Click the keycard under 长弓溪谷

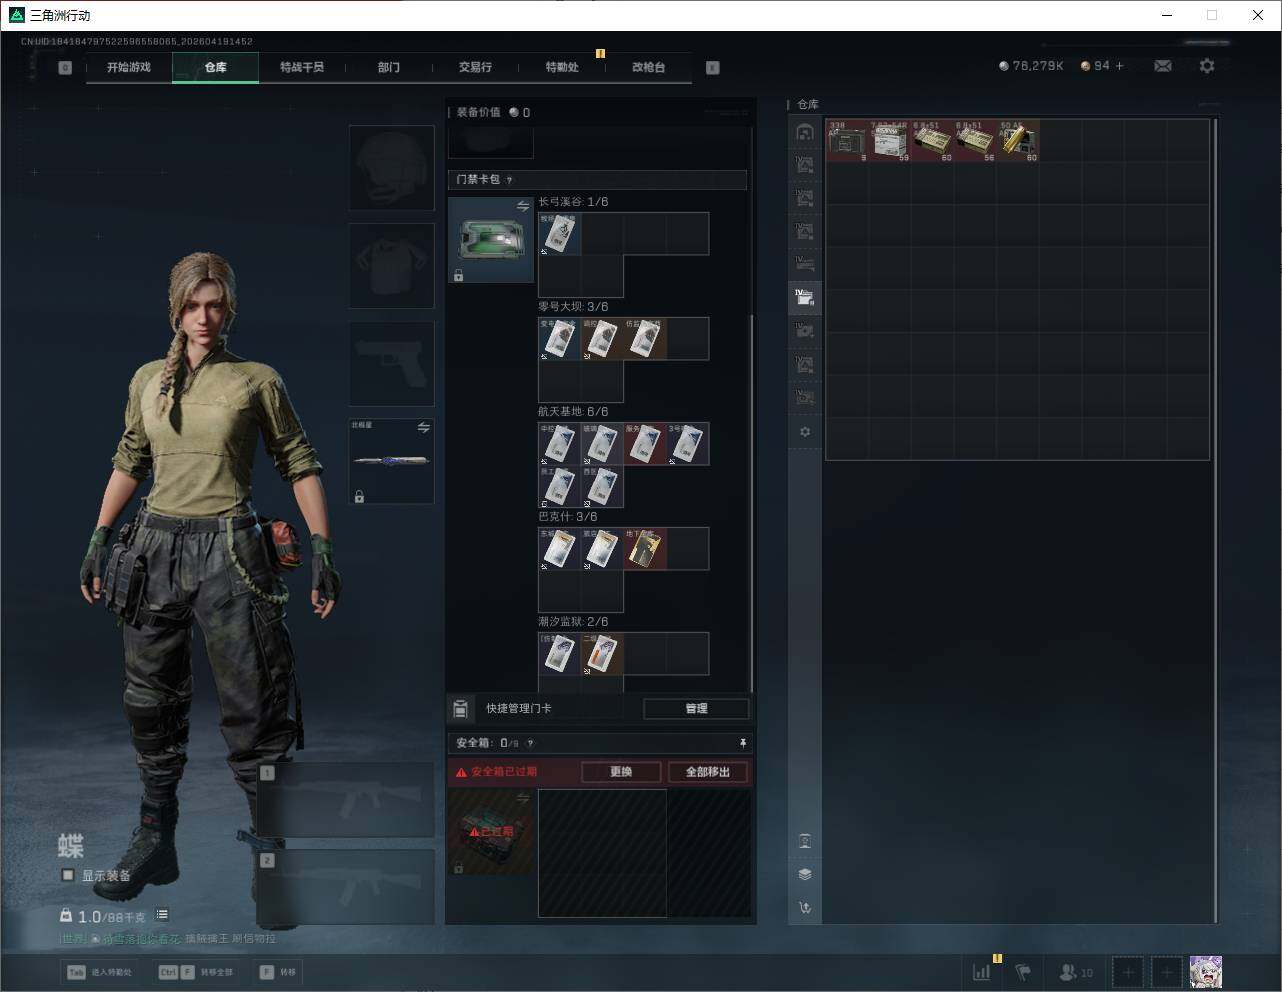pos(559,233)
